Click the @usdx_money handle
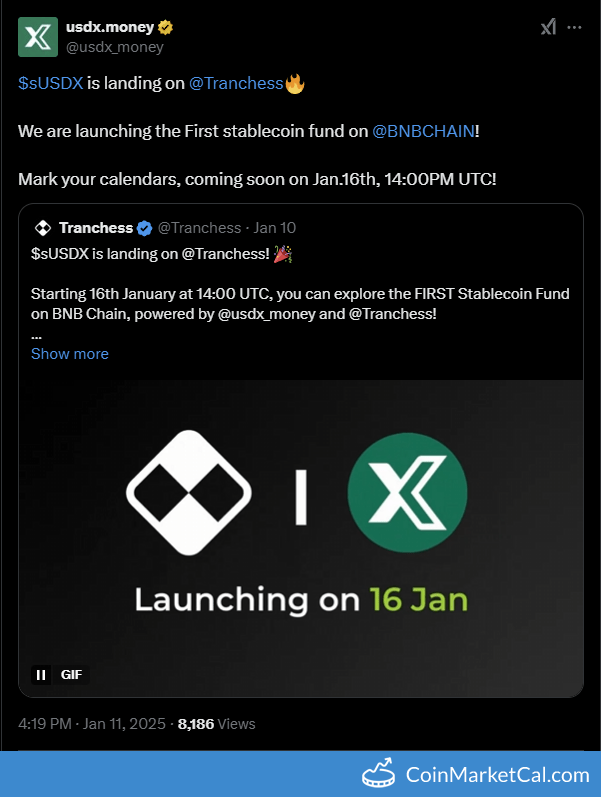 115,46
